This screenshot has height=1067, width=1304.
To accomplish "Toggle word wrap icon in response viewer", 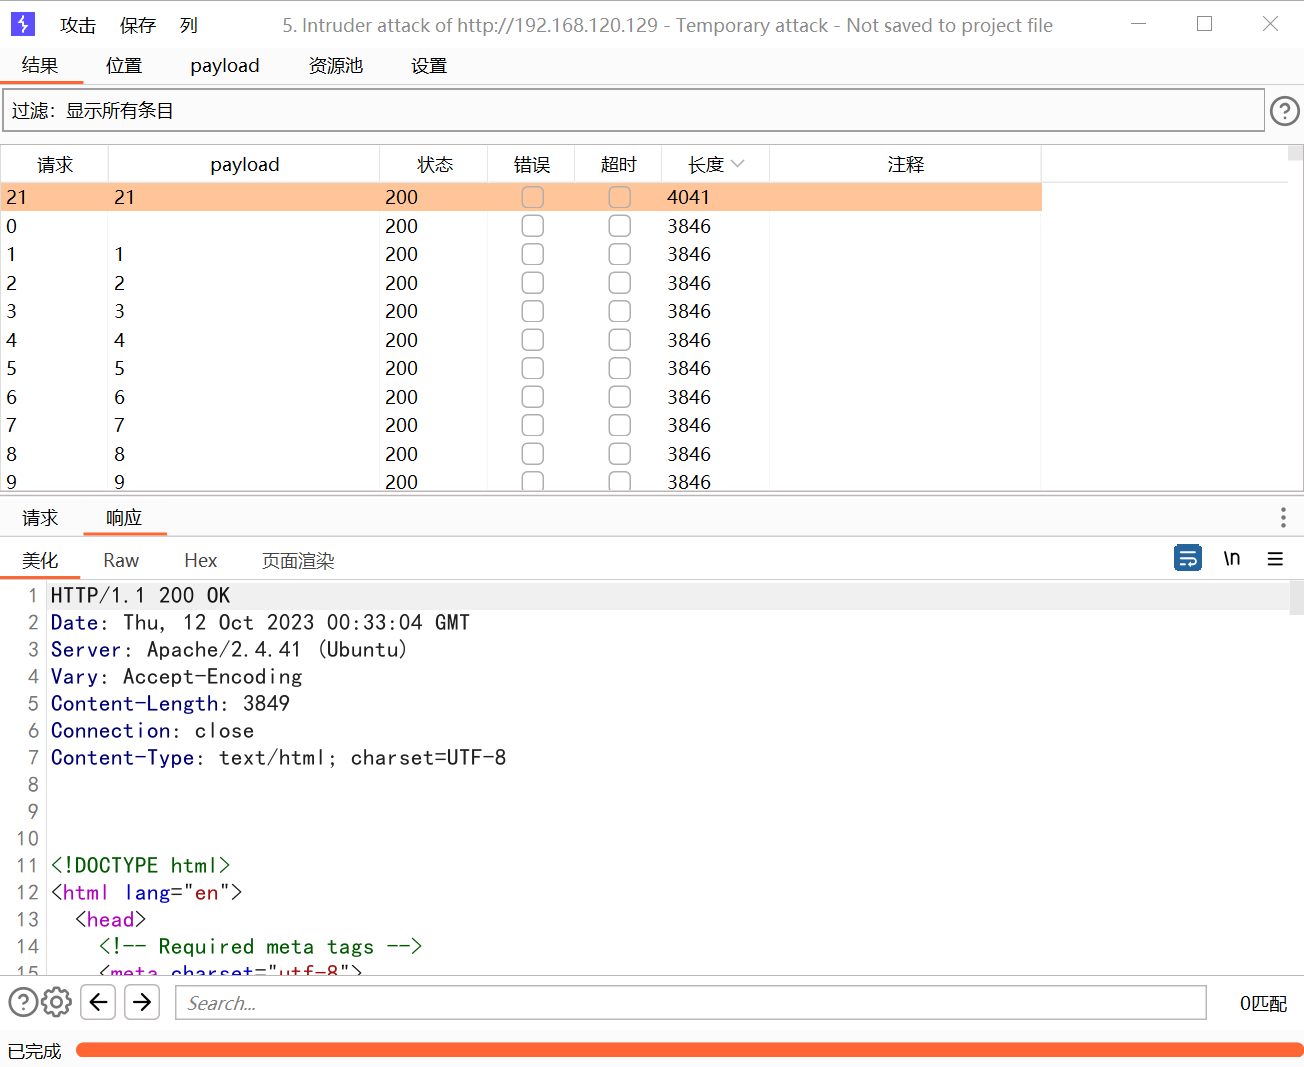I will [1187, 558].
